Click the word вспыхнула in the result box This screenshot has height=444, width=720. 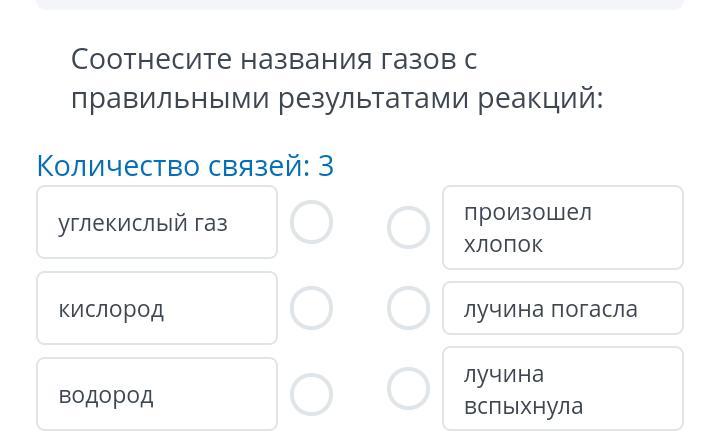523,406
